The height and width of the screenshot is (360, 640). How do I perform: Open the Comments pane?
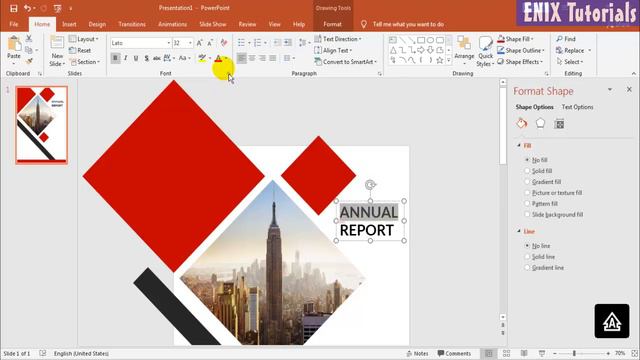(x=454, y=353)
